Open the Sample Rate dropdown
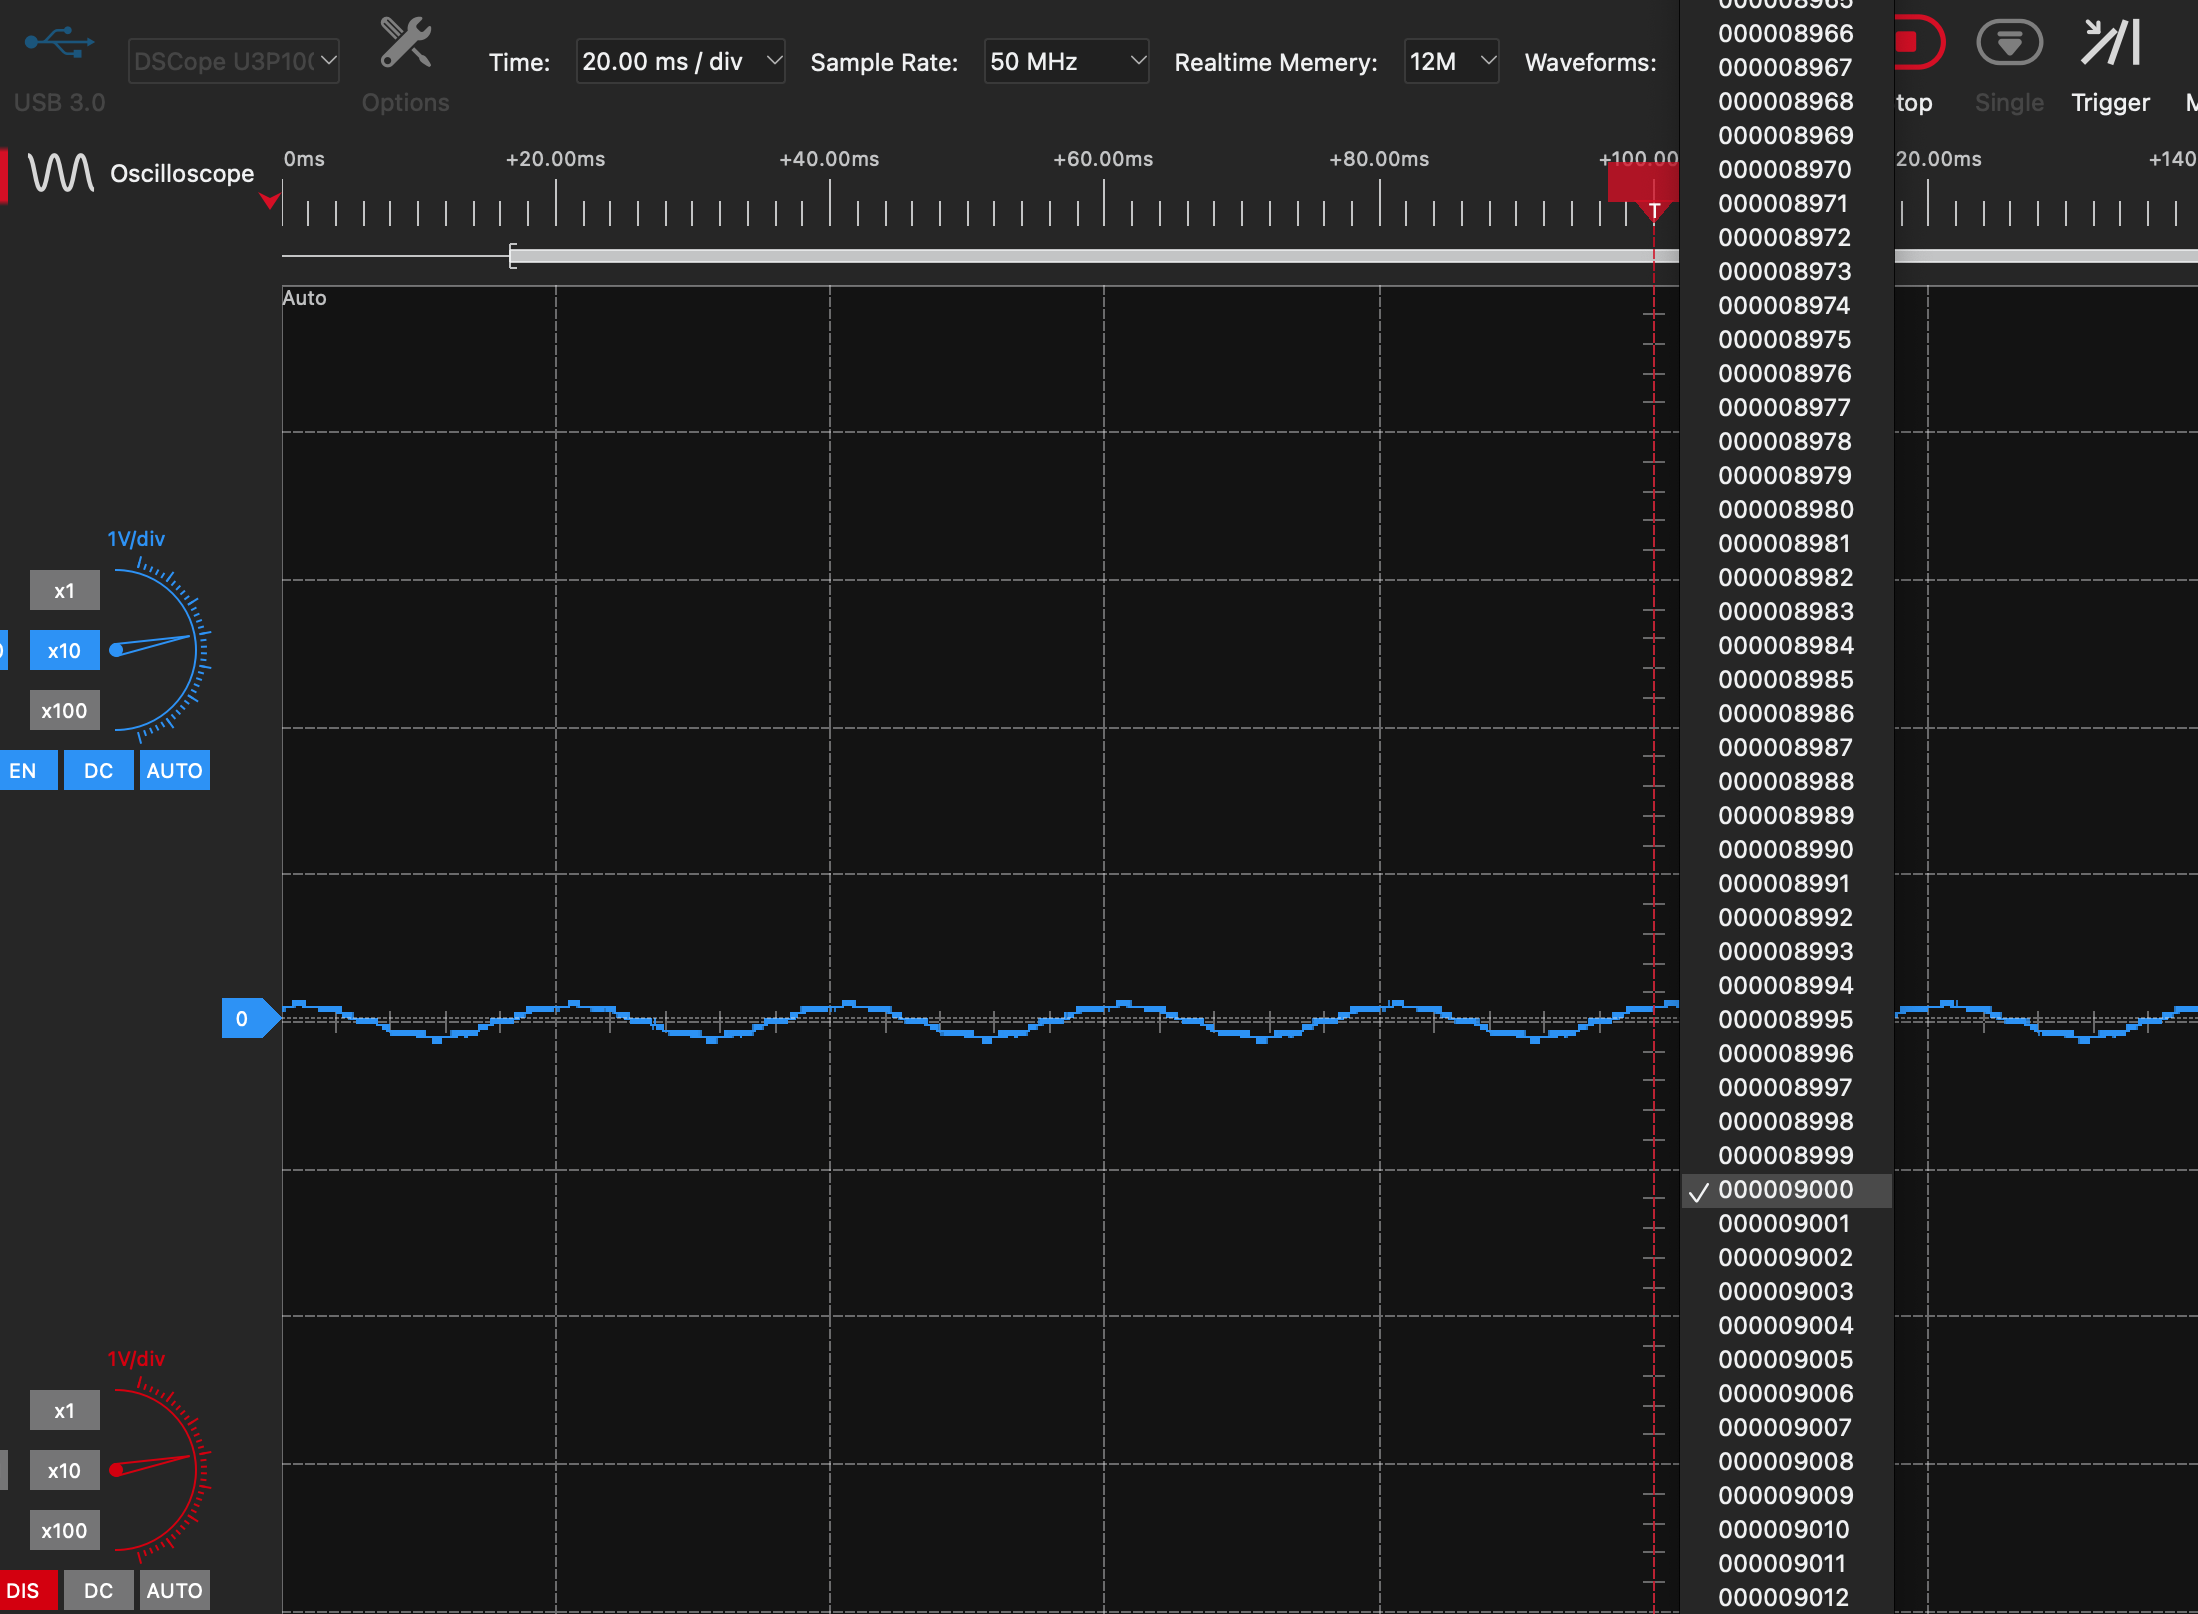 (1065, 62)
